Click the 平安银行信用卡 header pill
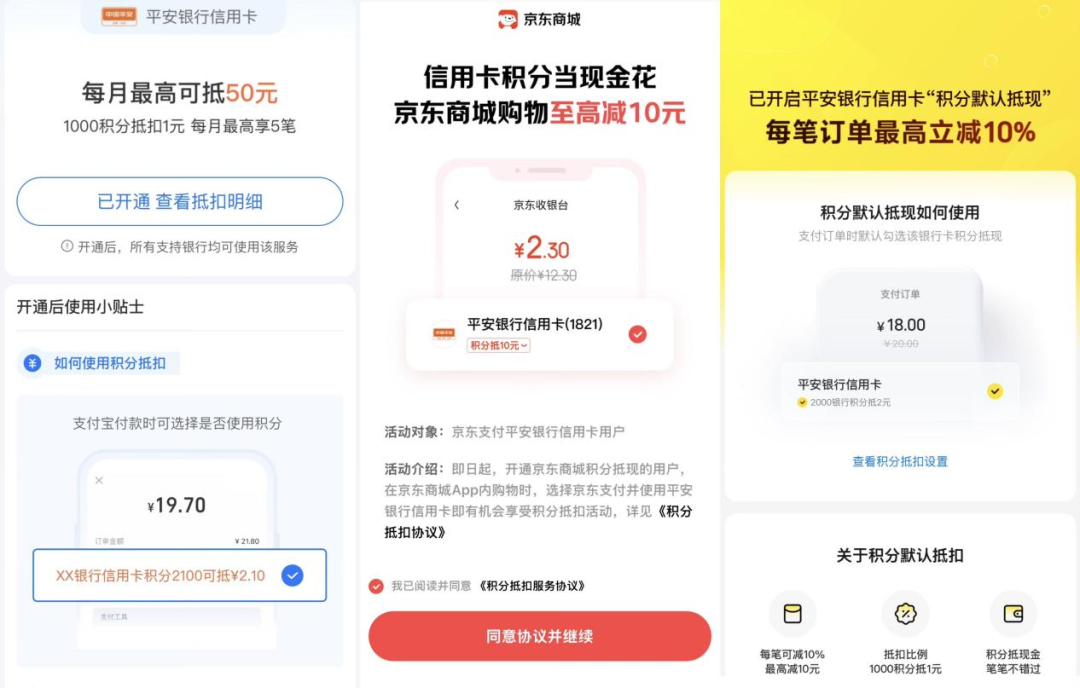 tap(183, 16)
